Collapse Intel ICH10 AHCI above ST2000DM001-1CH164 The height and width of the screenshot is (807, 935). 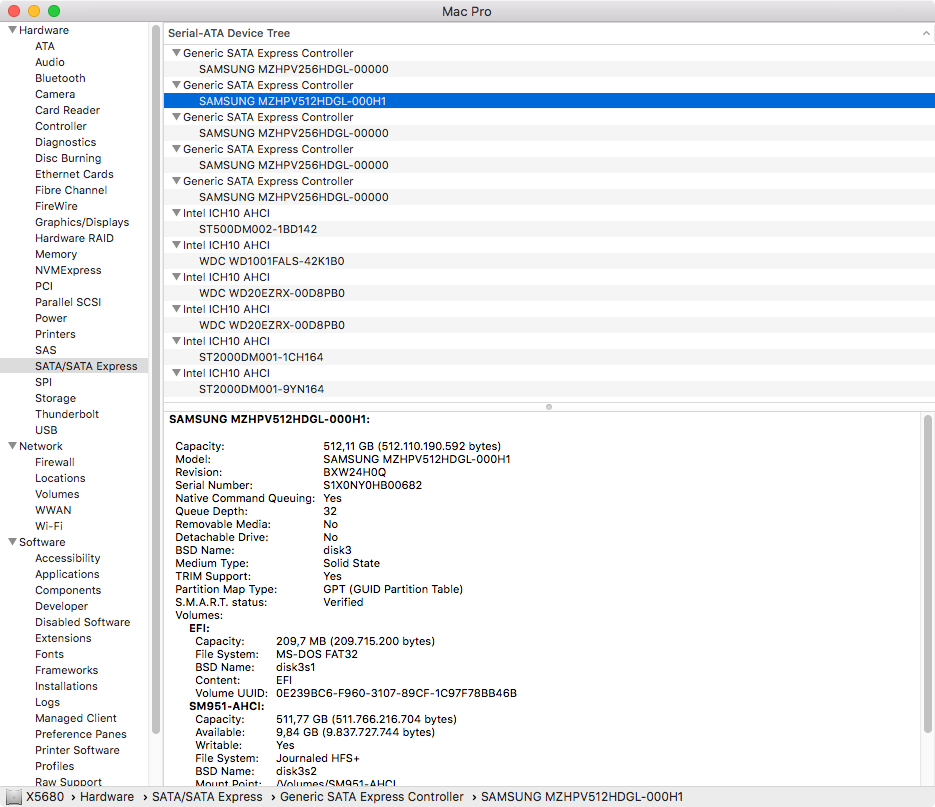coord(177,341)
